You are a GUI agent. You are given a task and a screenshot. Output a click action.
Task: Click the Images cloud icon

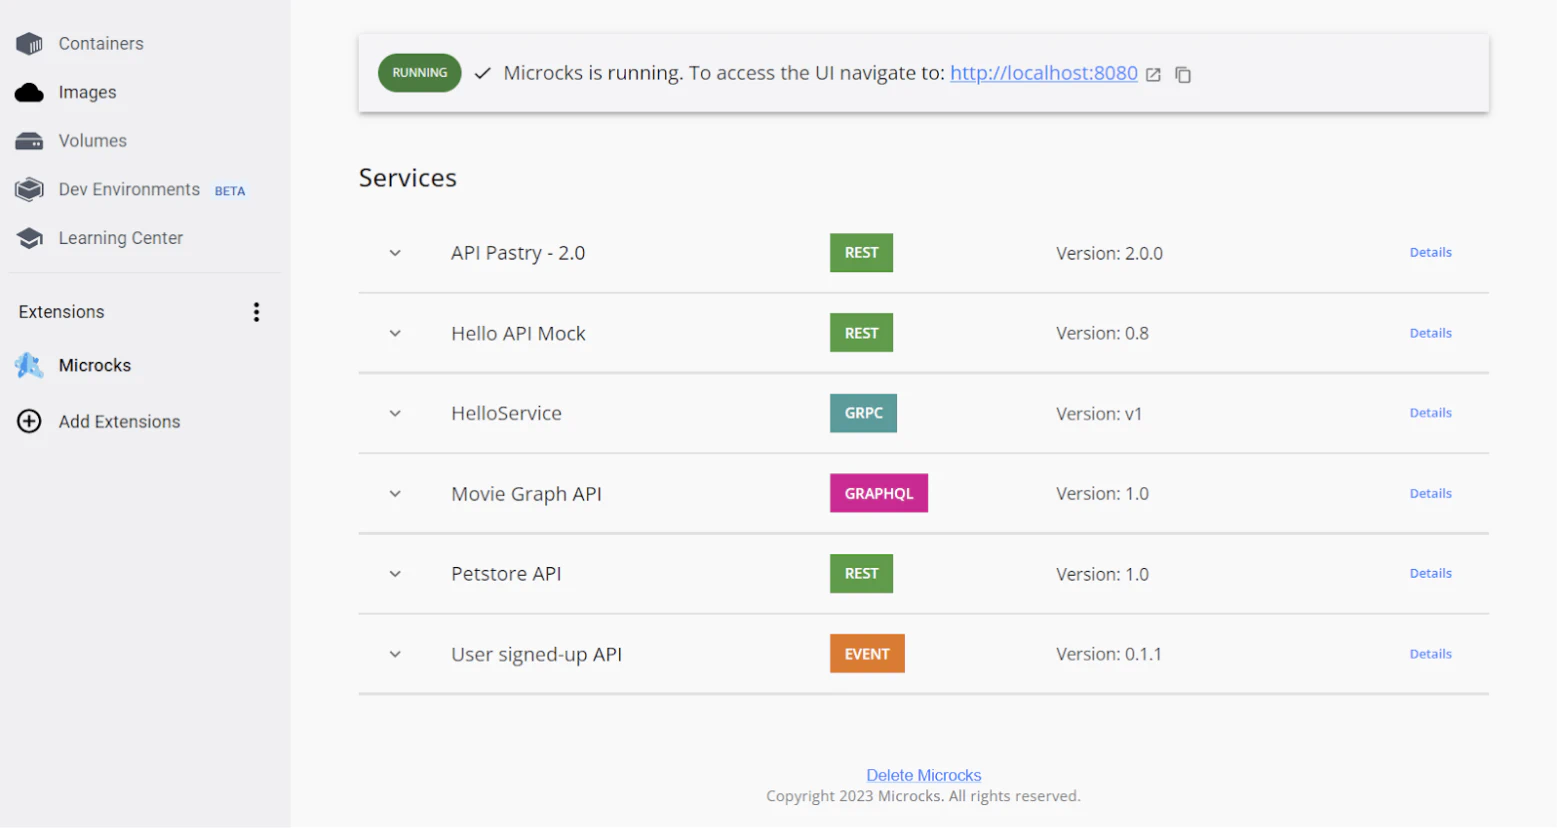[x=30, y=93]
